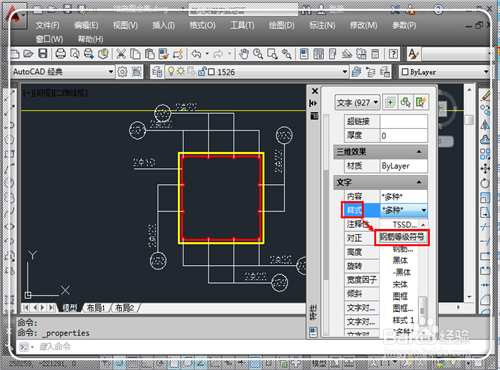Cut selection with the scissors icon
The height and width of the screenshot is (370, 500).
tap(121, 53)
